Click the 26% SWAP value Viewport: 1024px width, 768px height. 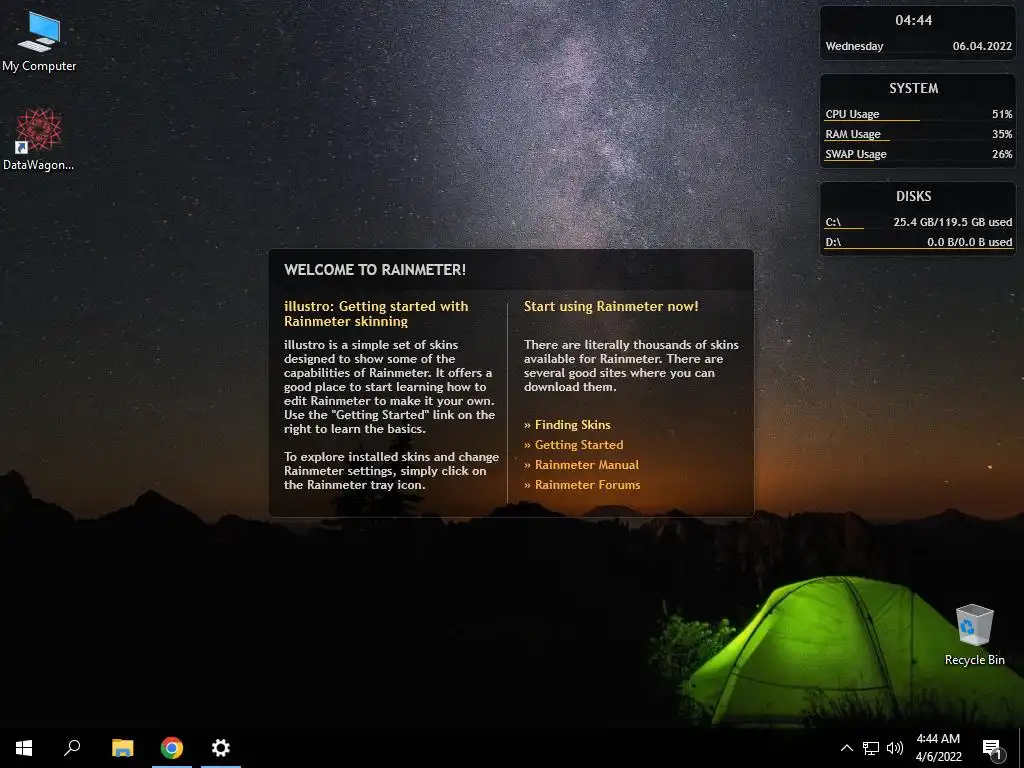pyautogui.click(x=1002, y=154)
